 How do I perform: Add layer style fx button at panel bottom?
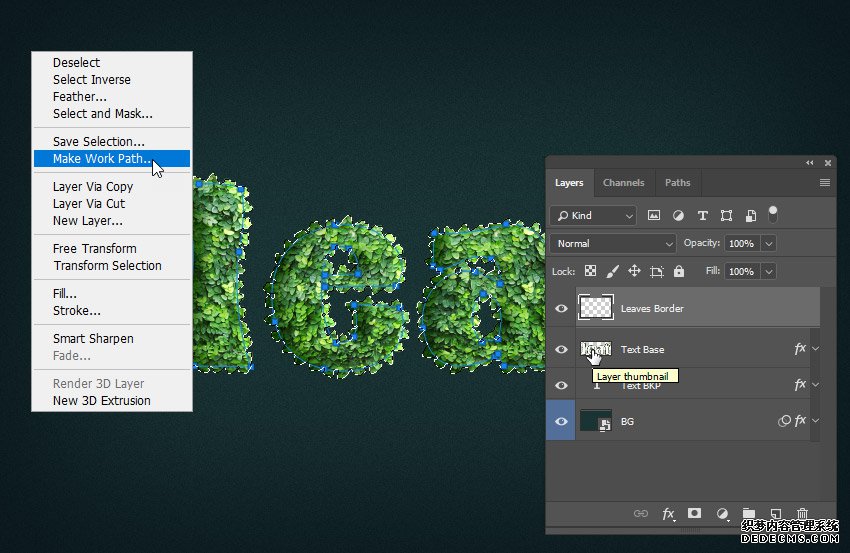pyautogui.click(x=668, y=513)
